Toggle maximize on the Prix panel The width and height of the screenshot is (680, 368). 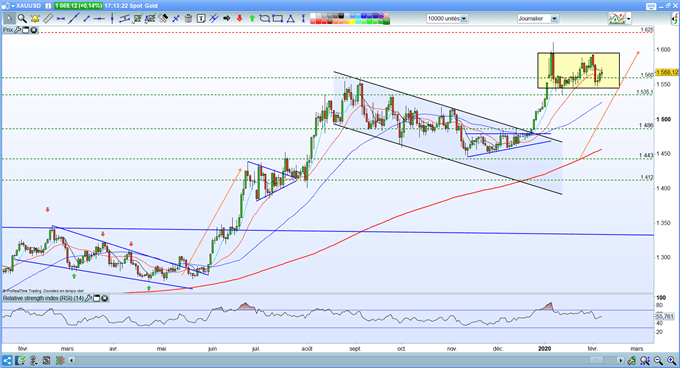[x=25, y=30]
